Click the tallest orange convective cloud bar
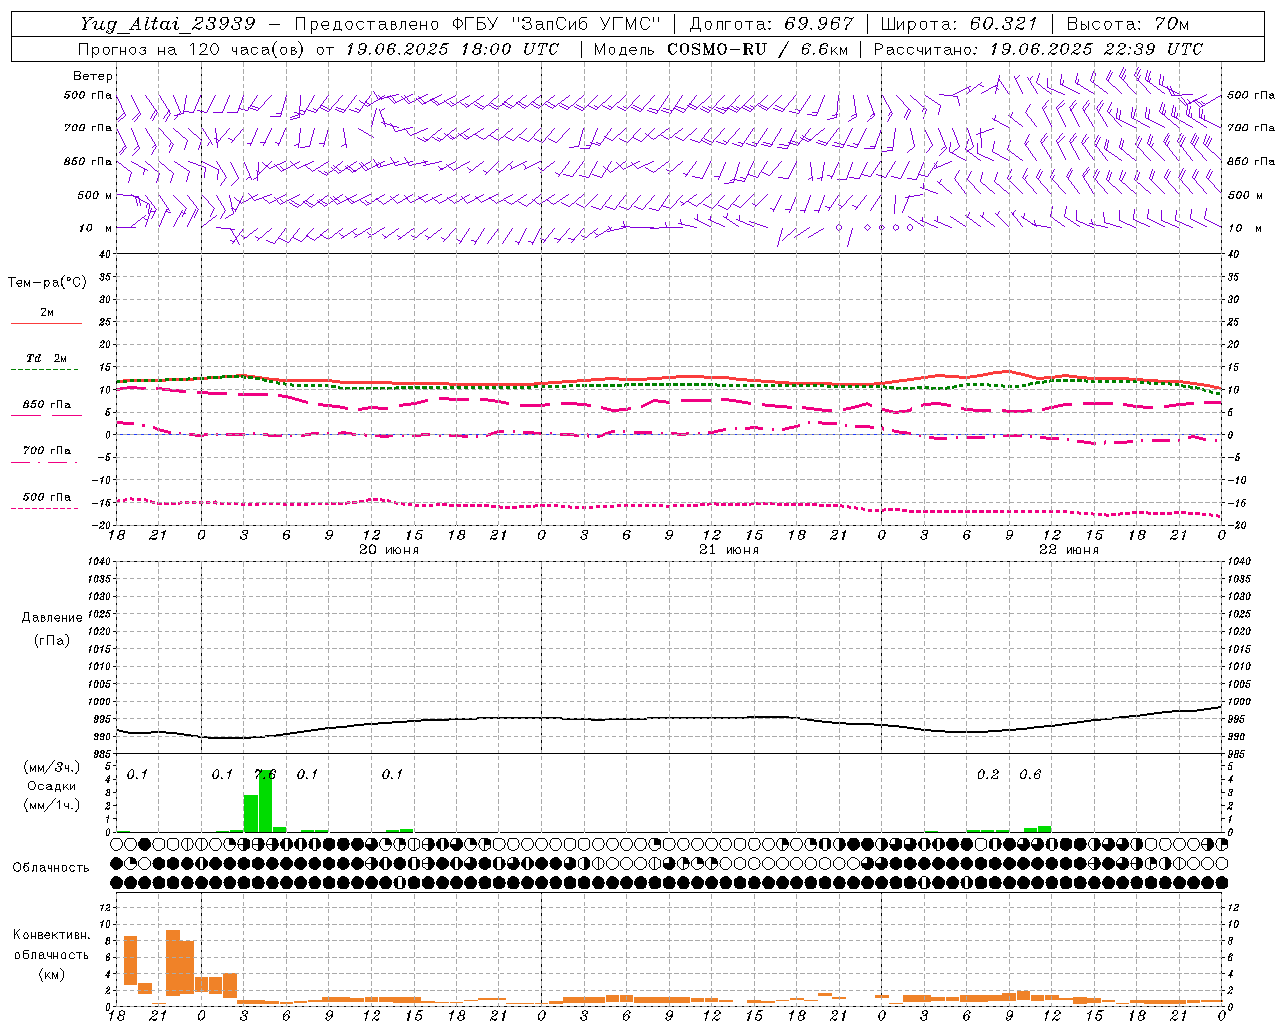 pos(173,963)
